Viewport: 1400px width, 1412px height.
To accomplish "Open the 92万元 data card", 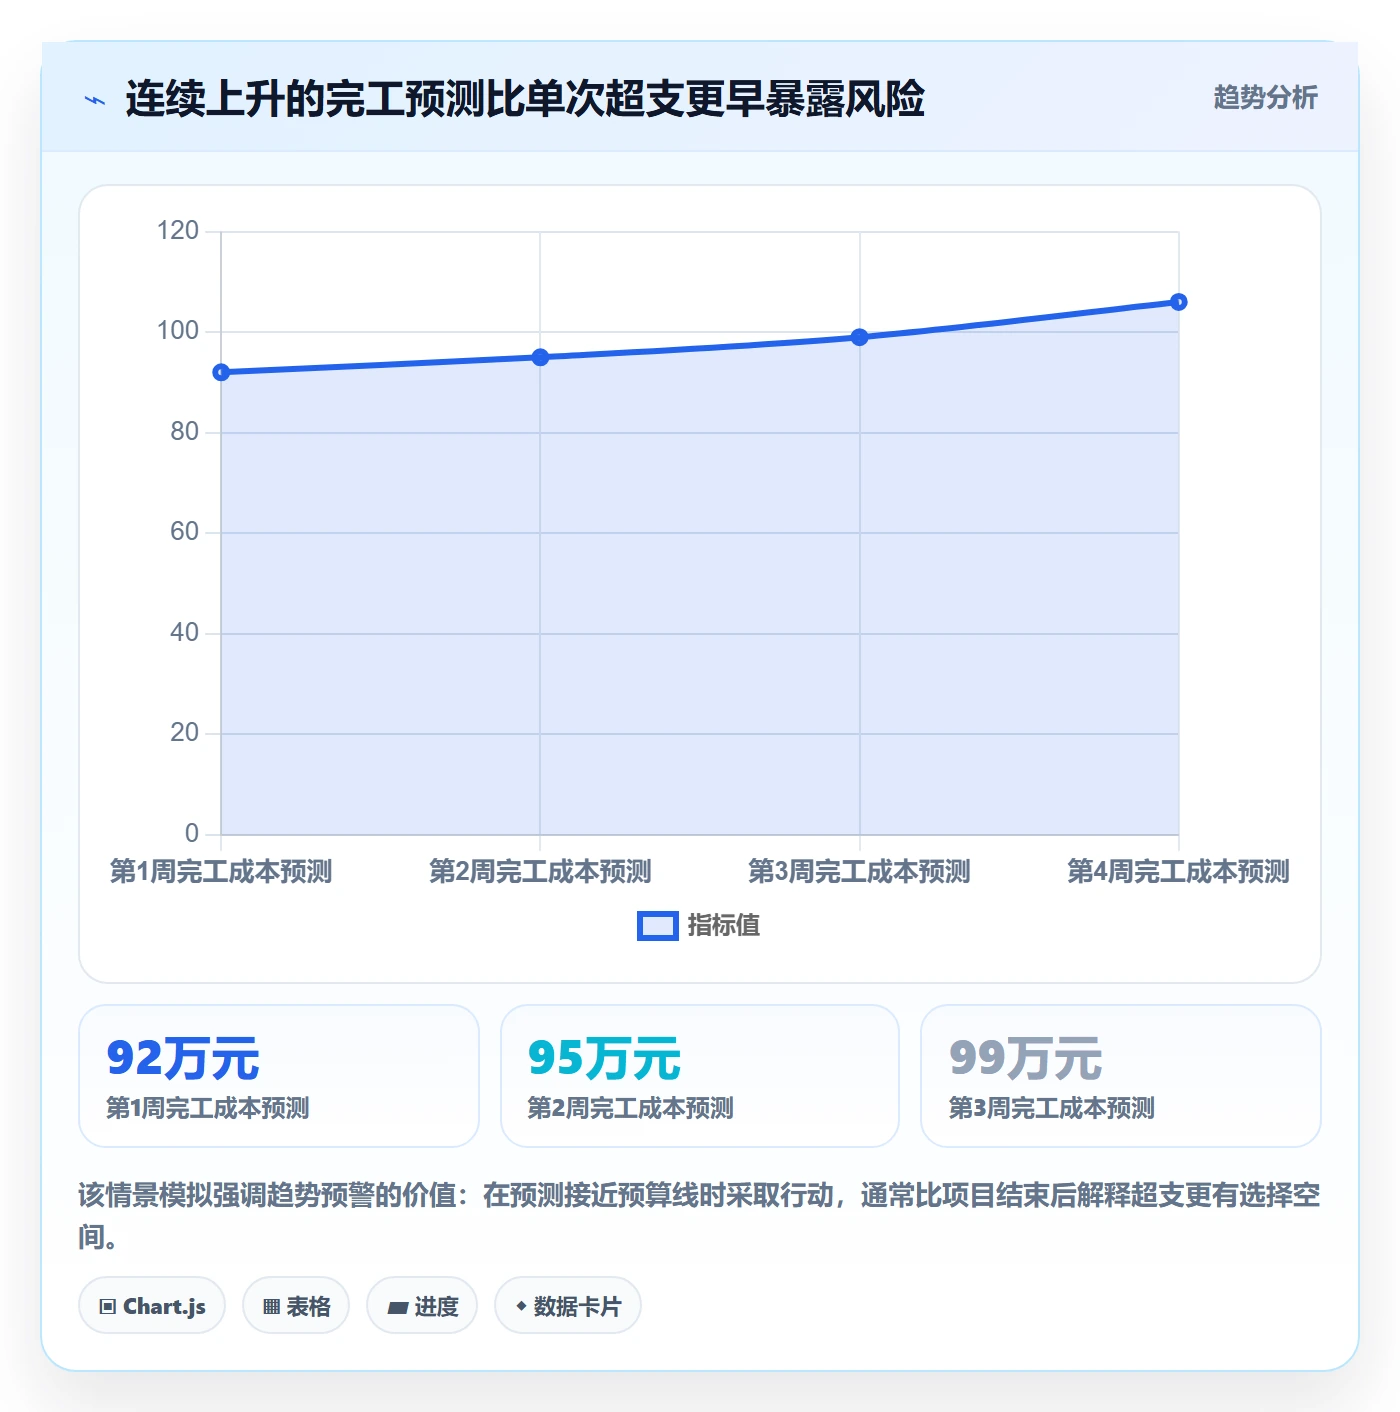I will click(279, 1076).
